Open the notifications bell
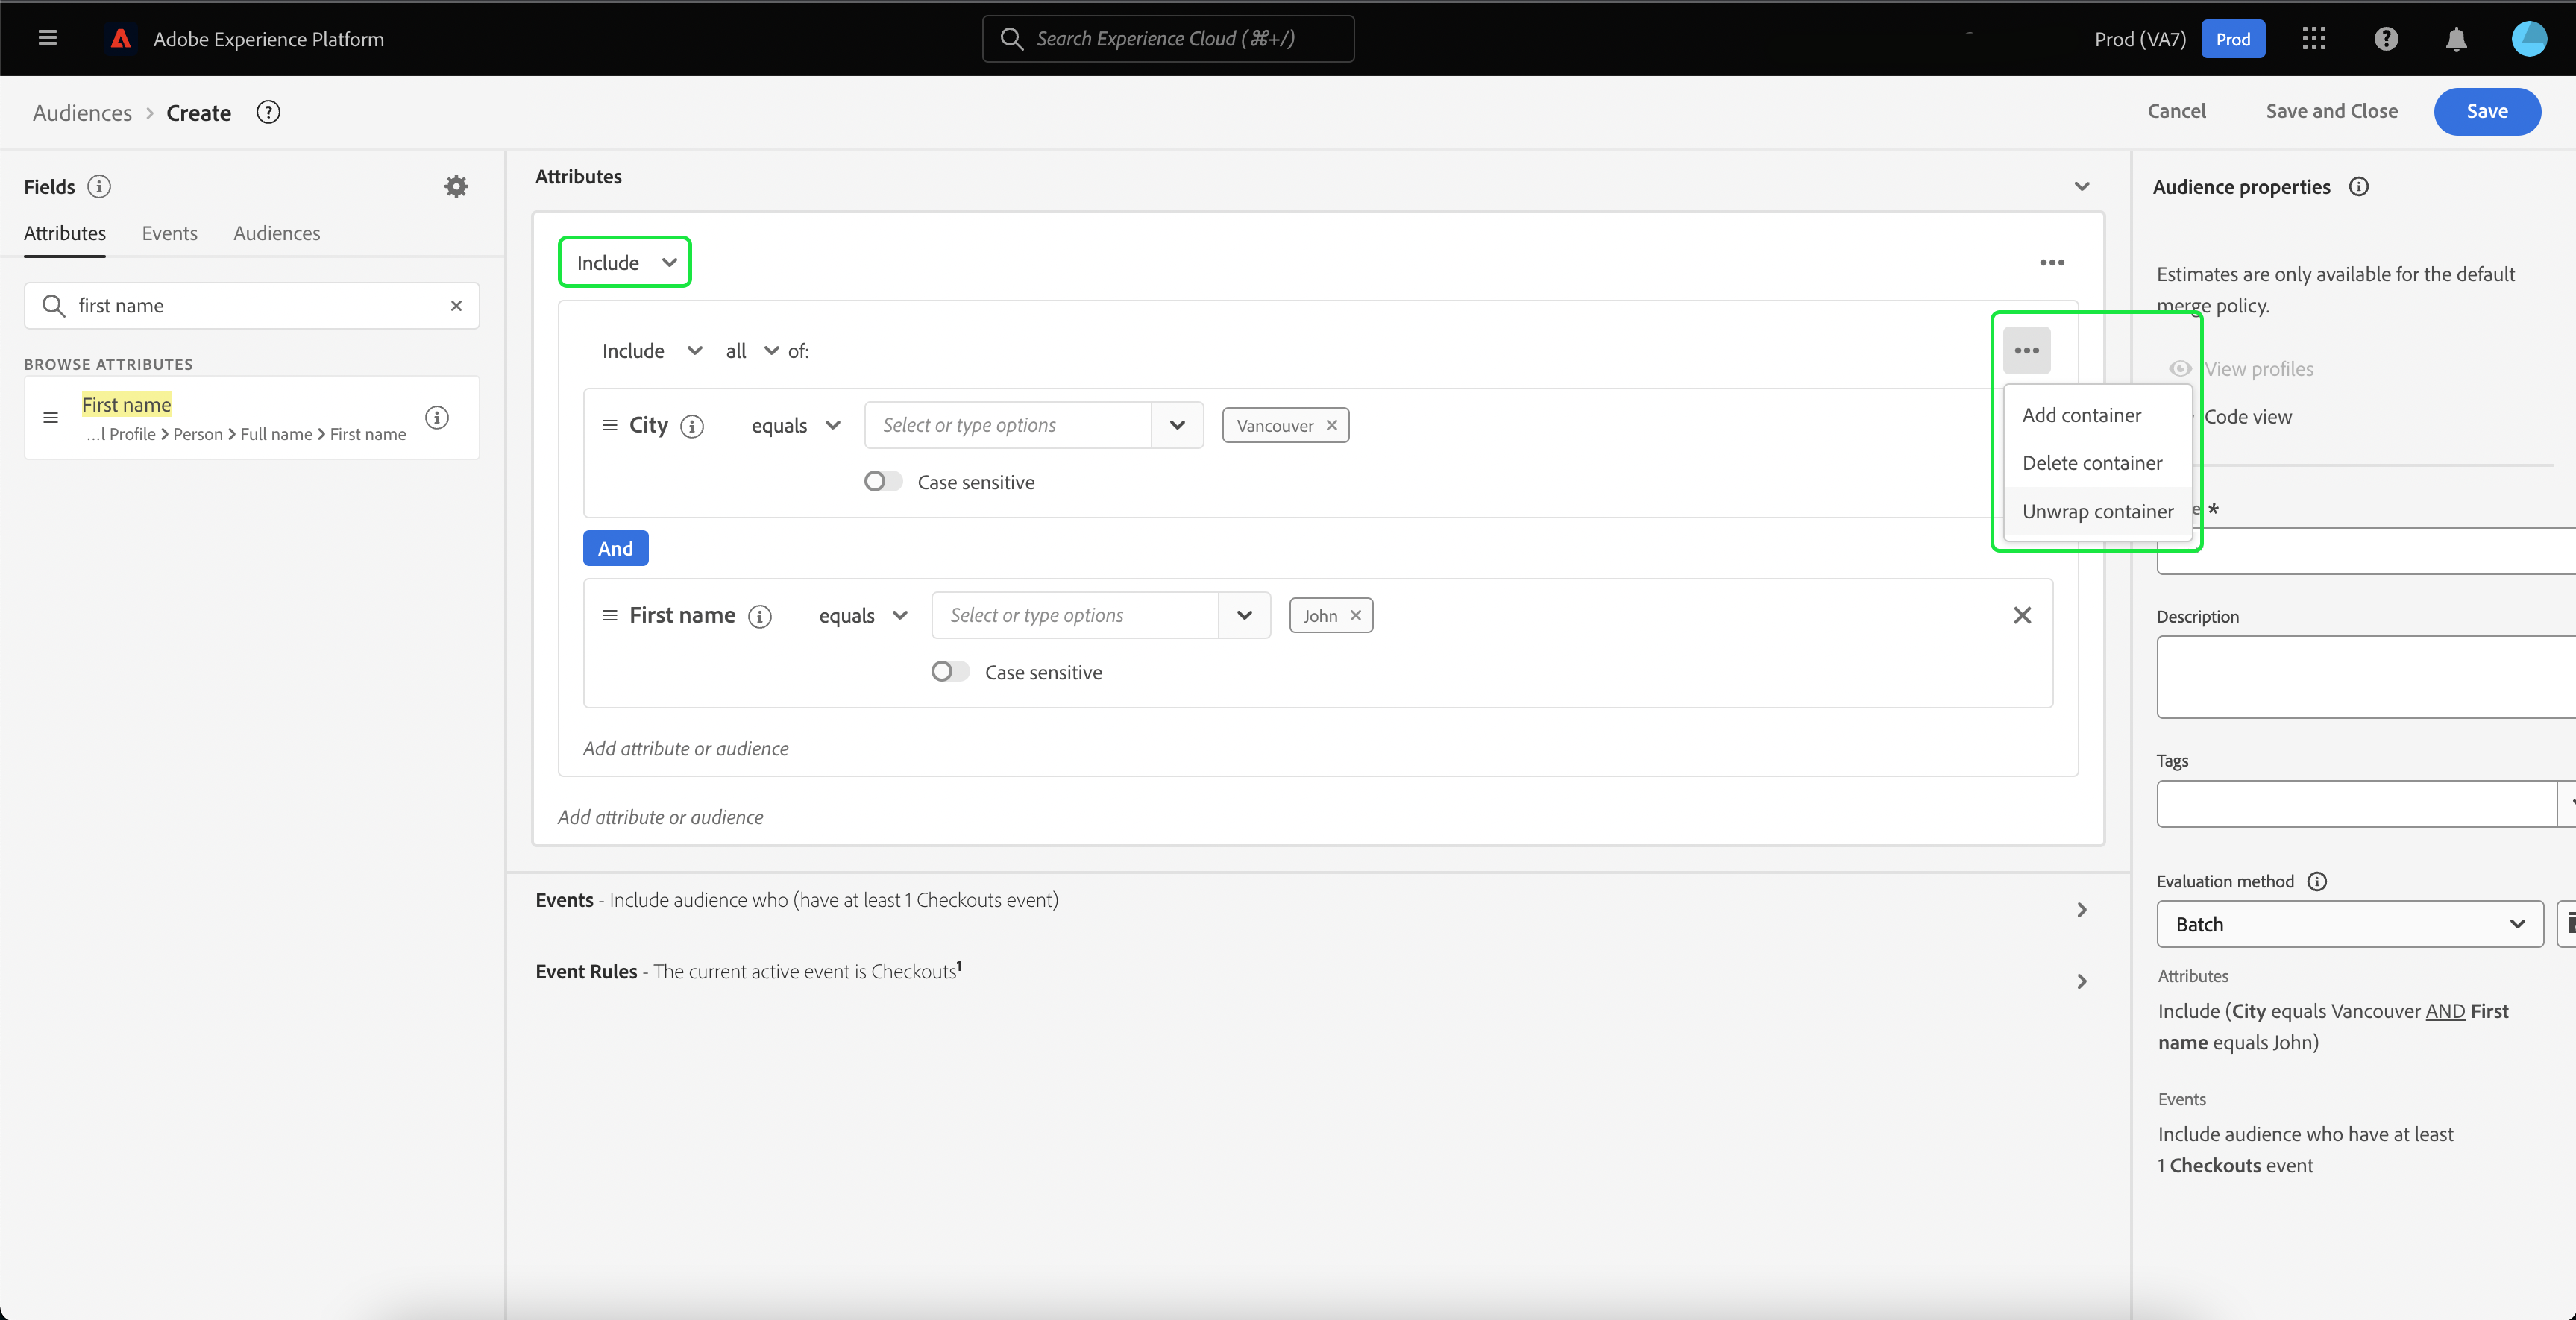Screen dimensions: 2576x1320 [2456, 39]
